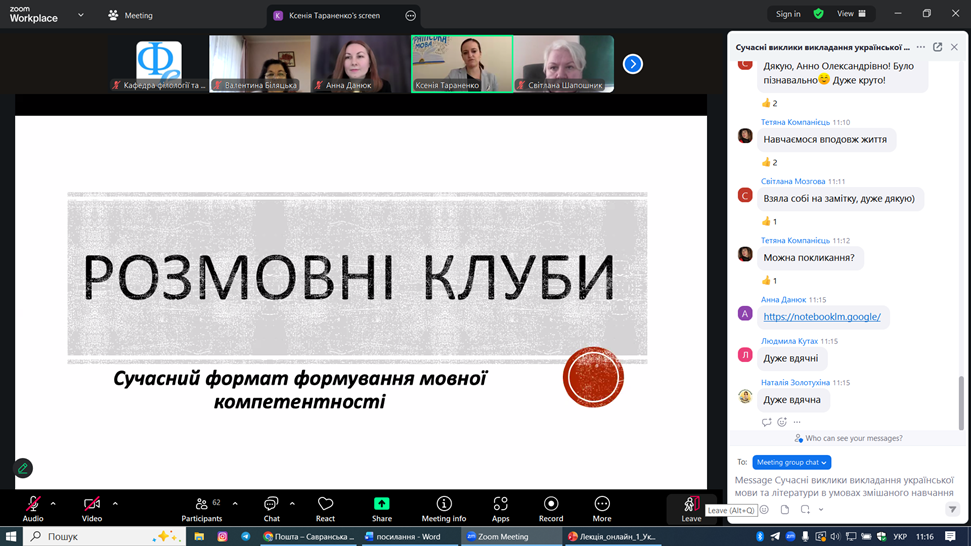
Task: Open the More options menu
Action: [x=601, y=508]
